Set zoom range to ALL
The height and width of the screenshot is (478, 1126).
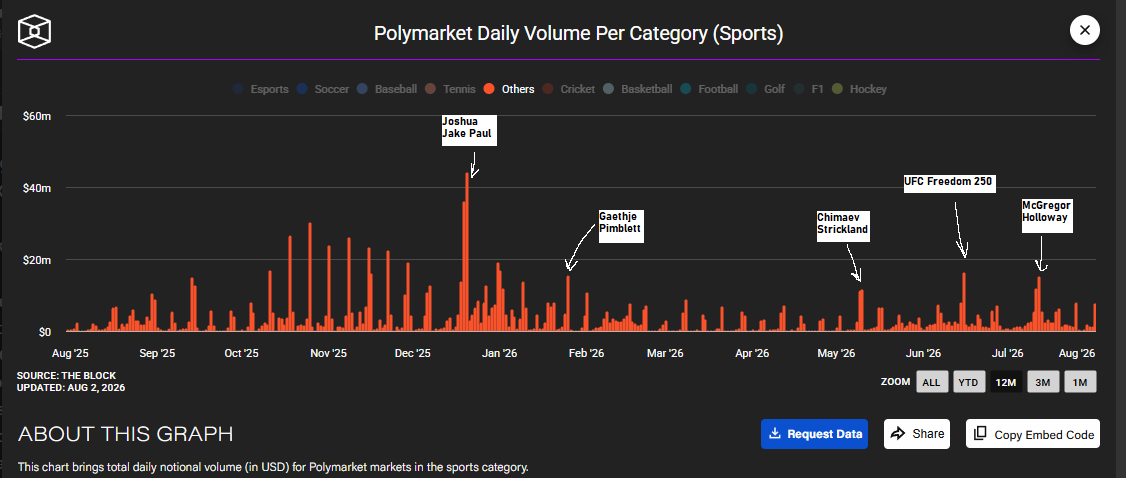931,382
